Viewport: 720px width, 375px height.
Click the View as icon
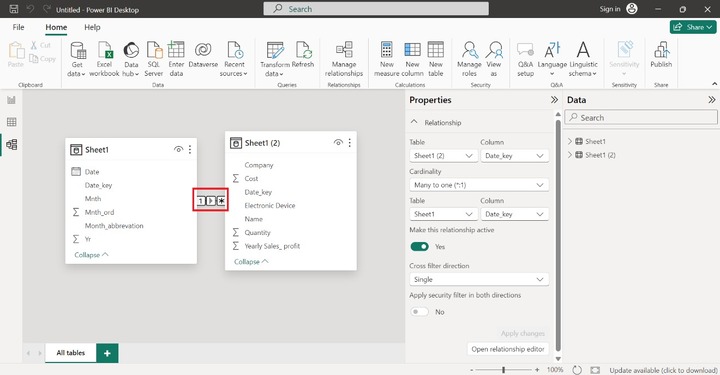point(494,50)
